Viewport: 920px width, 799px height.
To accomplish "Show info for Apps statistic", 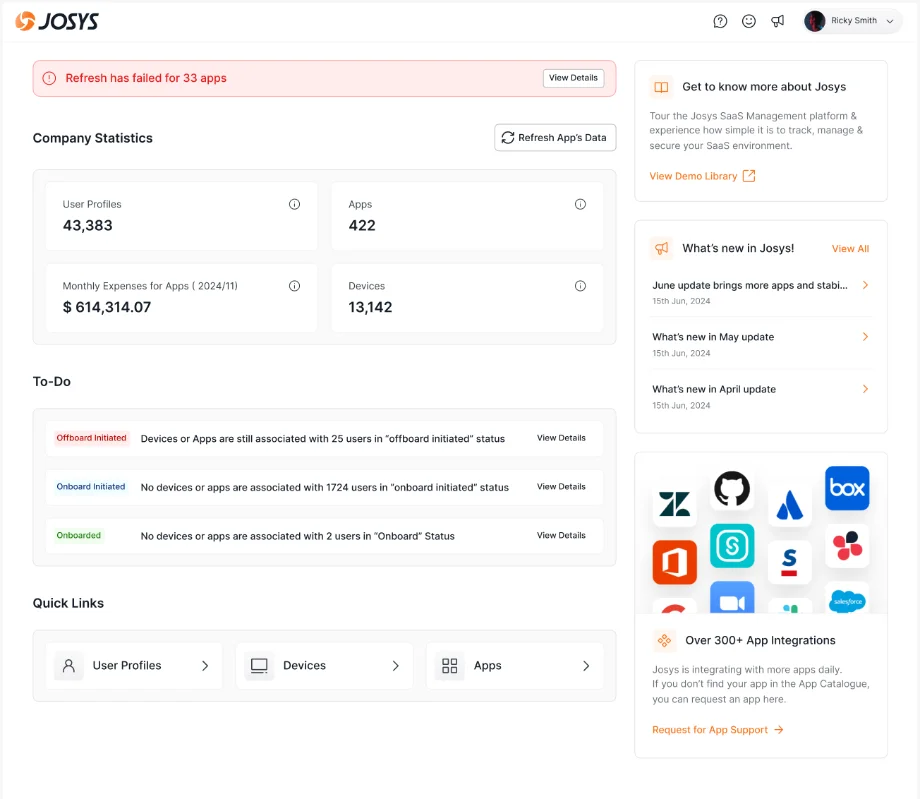I will pyautogui.click(x=580, y=204).
